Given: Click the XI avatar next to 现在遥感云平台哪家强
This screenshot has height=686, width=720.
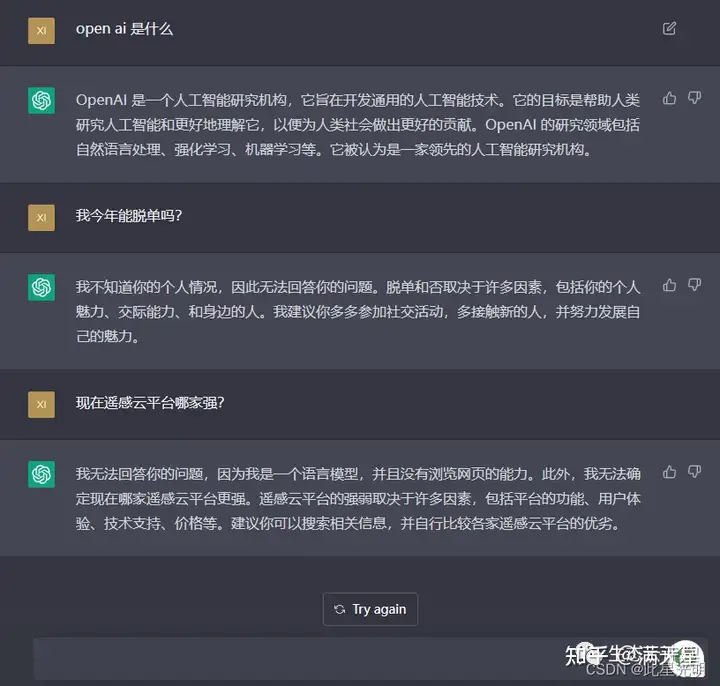Looking at the screenshot, I should (x=41, y=405).
